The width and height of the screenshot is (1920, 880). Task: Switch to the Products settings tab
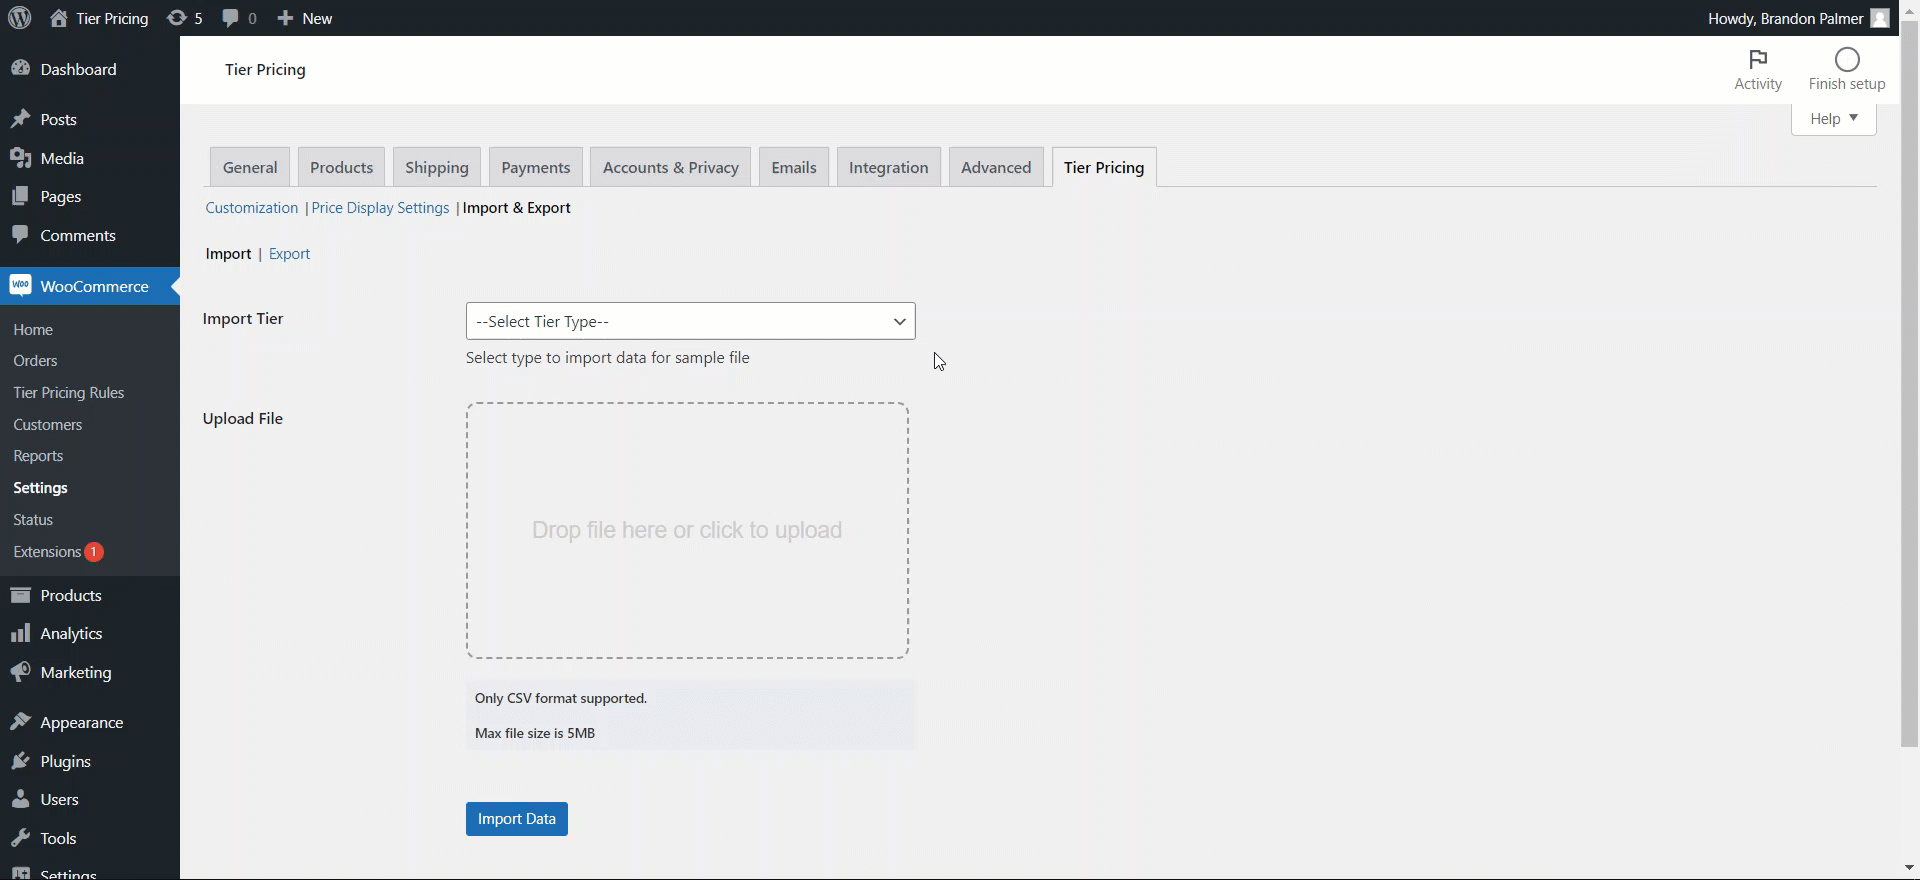click(341, 167)
